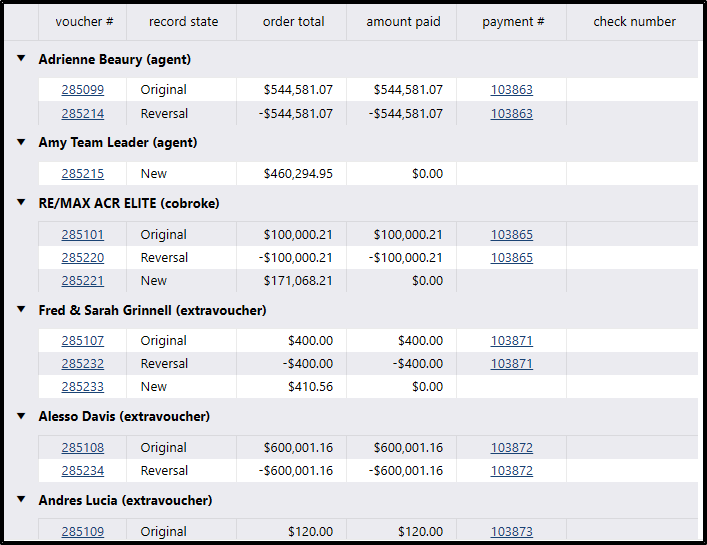Screen dimensions: 707x545
Task: Open voucher 285234 reversal link
Action: (x=82, y=471)
